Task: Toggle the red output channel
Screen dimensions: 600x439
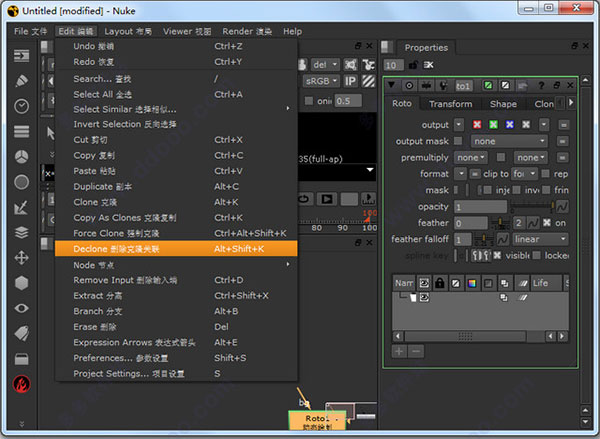Action: coord(477,124)
